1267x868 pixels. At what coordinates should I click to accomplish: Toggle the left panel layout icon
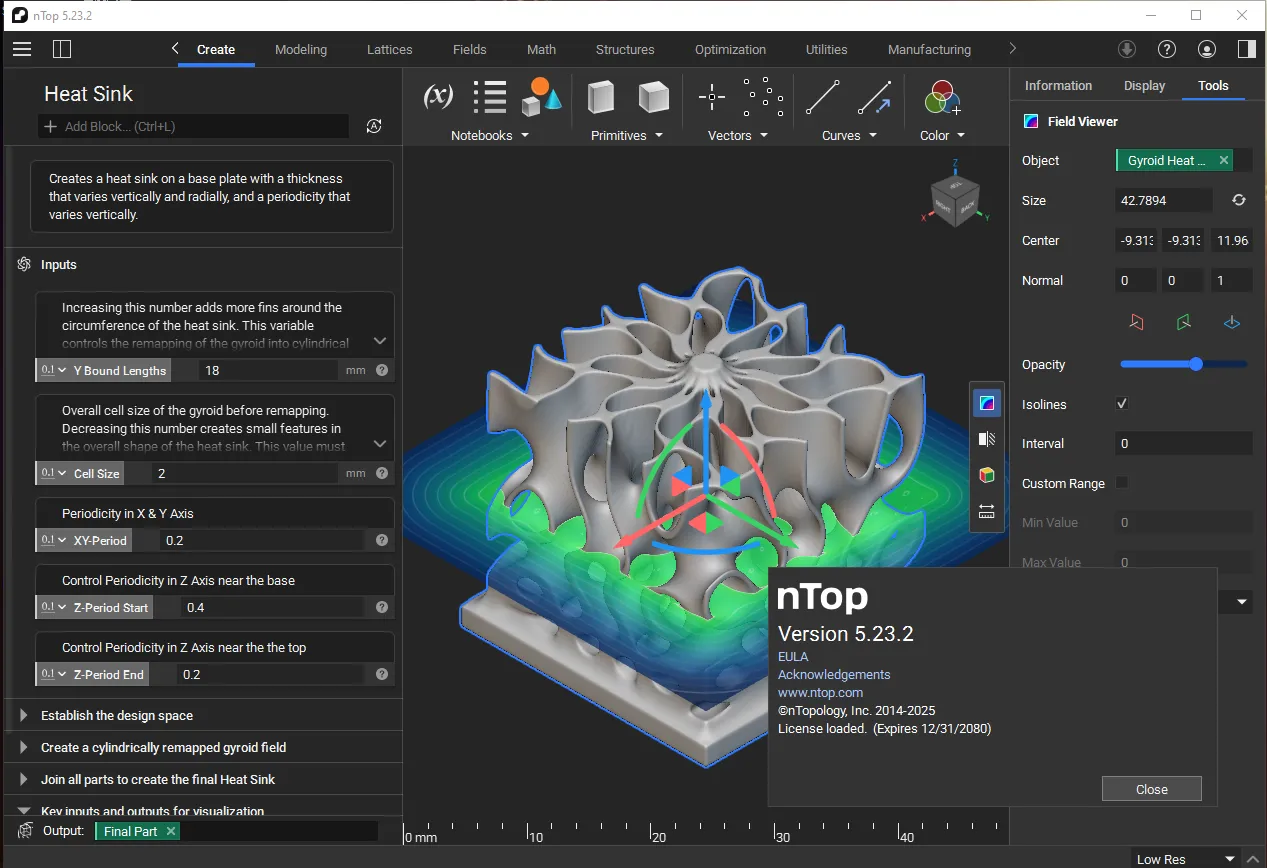tap(62, 49)
